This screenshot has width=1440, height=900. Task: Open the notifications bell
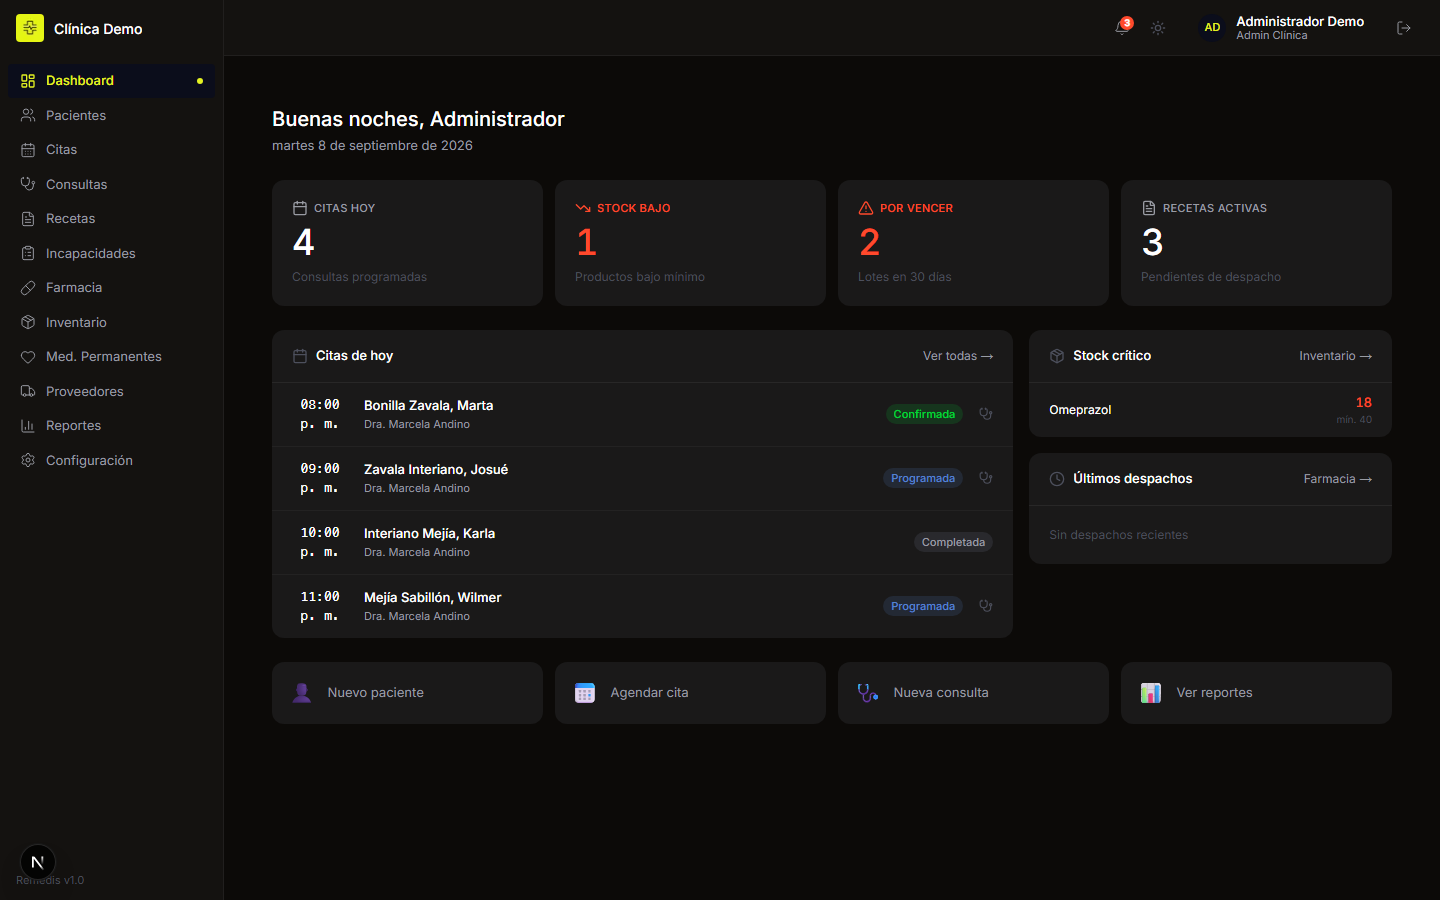(x=1123, y=28)
